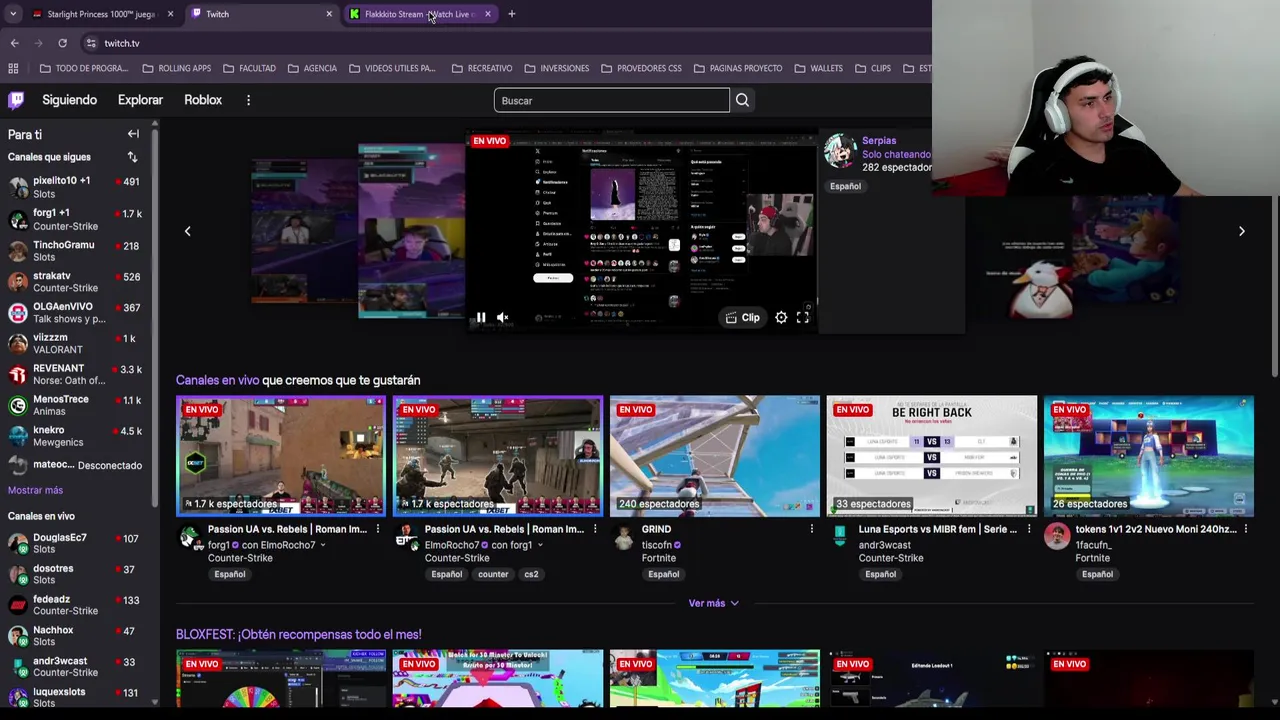Open INVERSIONES bookmarks folder
The image size is (1280, 720).
pos(556,68)
